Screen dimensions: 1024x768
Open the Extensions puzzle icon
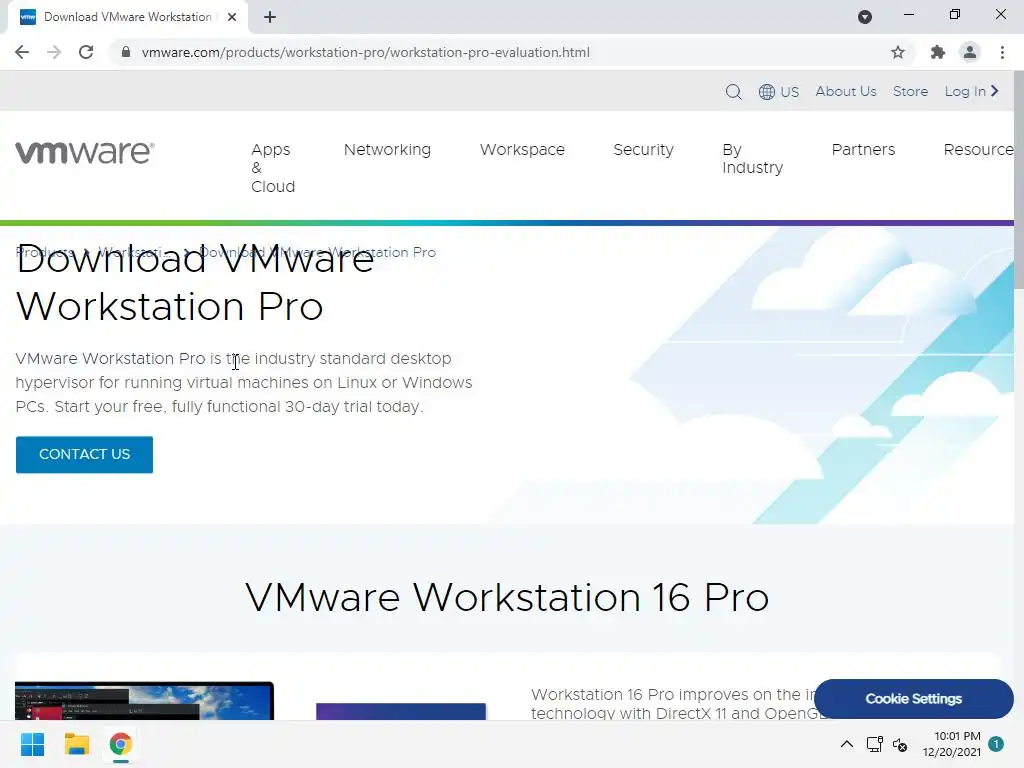click(x=938, y=52)
